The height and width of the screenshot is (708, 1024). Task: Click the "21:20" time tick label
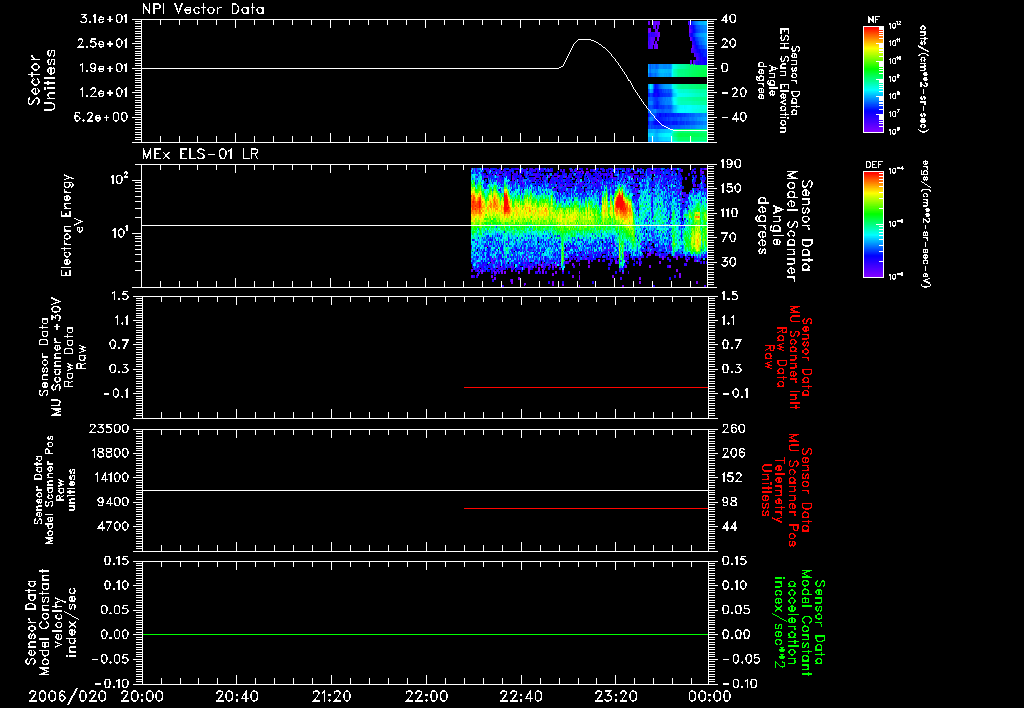click(331, 696)
